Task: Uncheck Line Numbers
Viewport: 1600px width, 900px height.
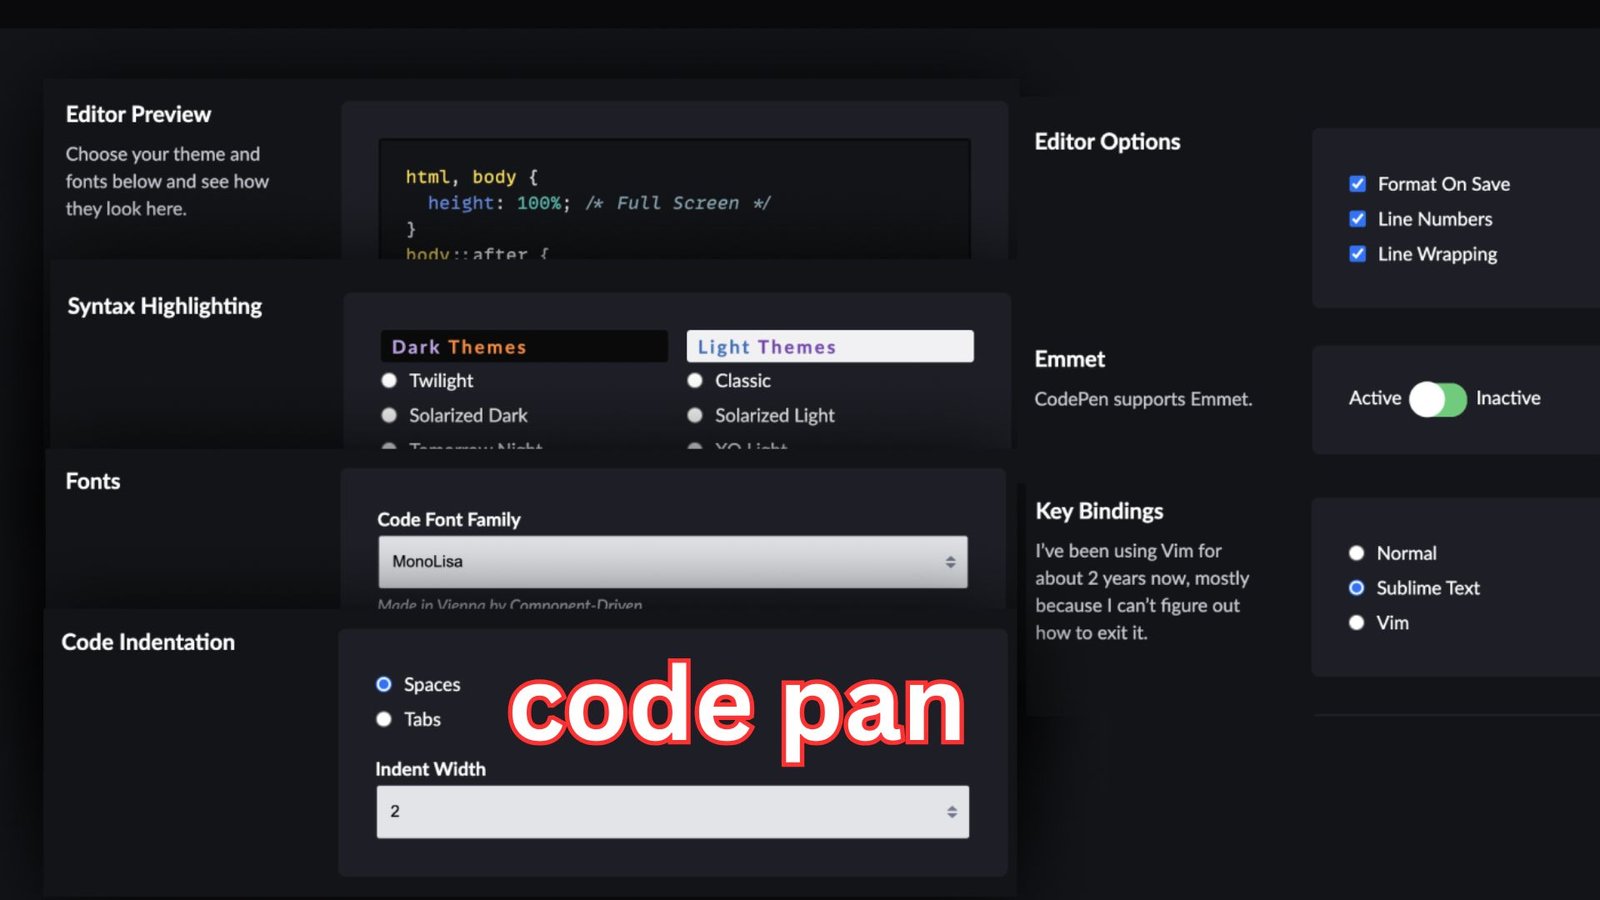Action: [x=1357, y=219]
